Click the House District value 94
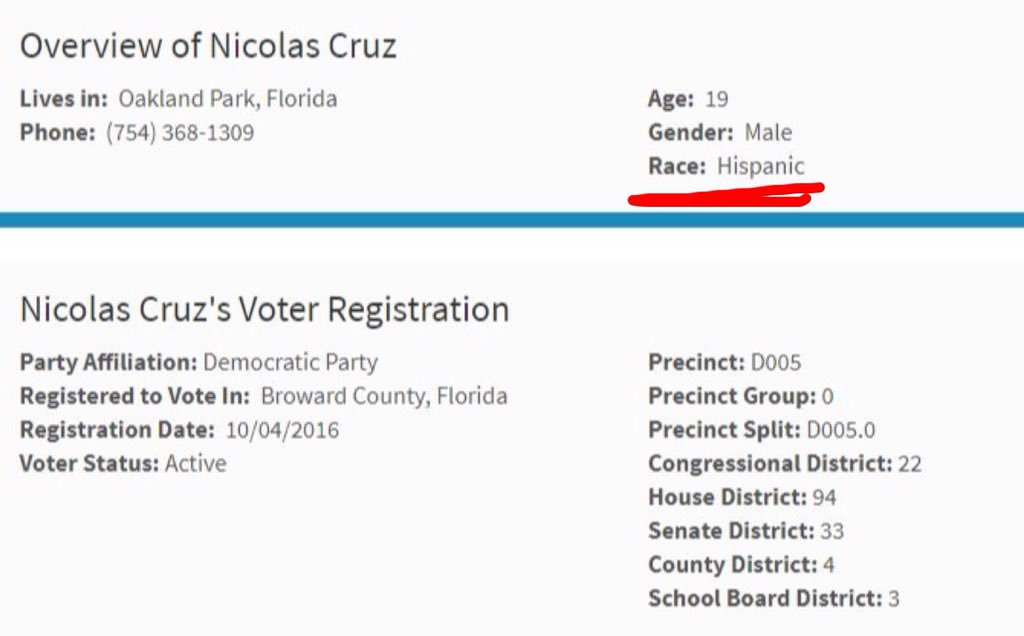Screen dimensions: 1024x636 825,497
